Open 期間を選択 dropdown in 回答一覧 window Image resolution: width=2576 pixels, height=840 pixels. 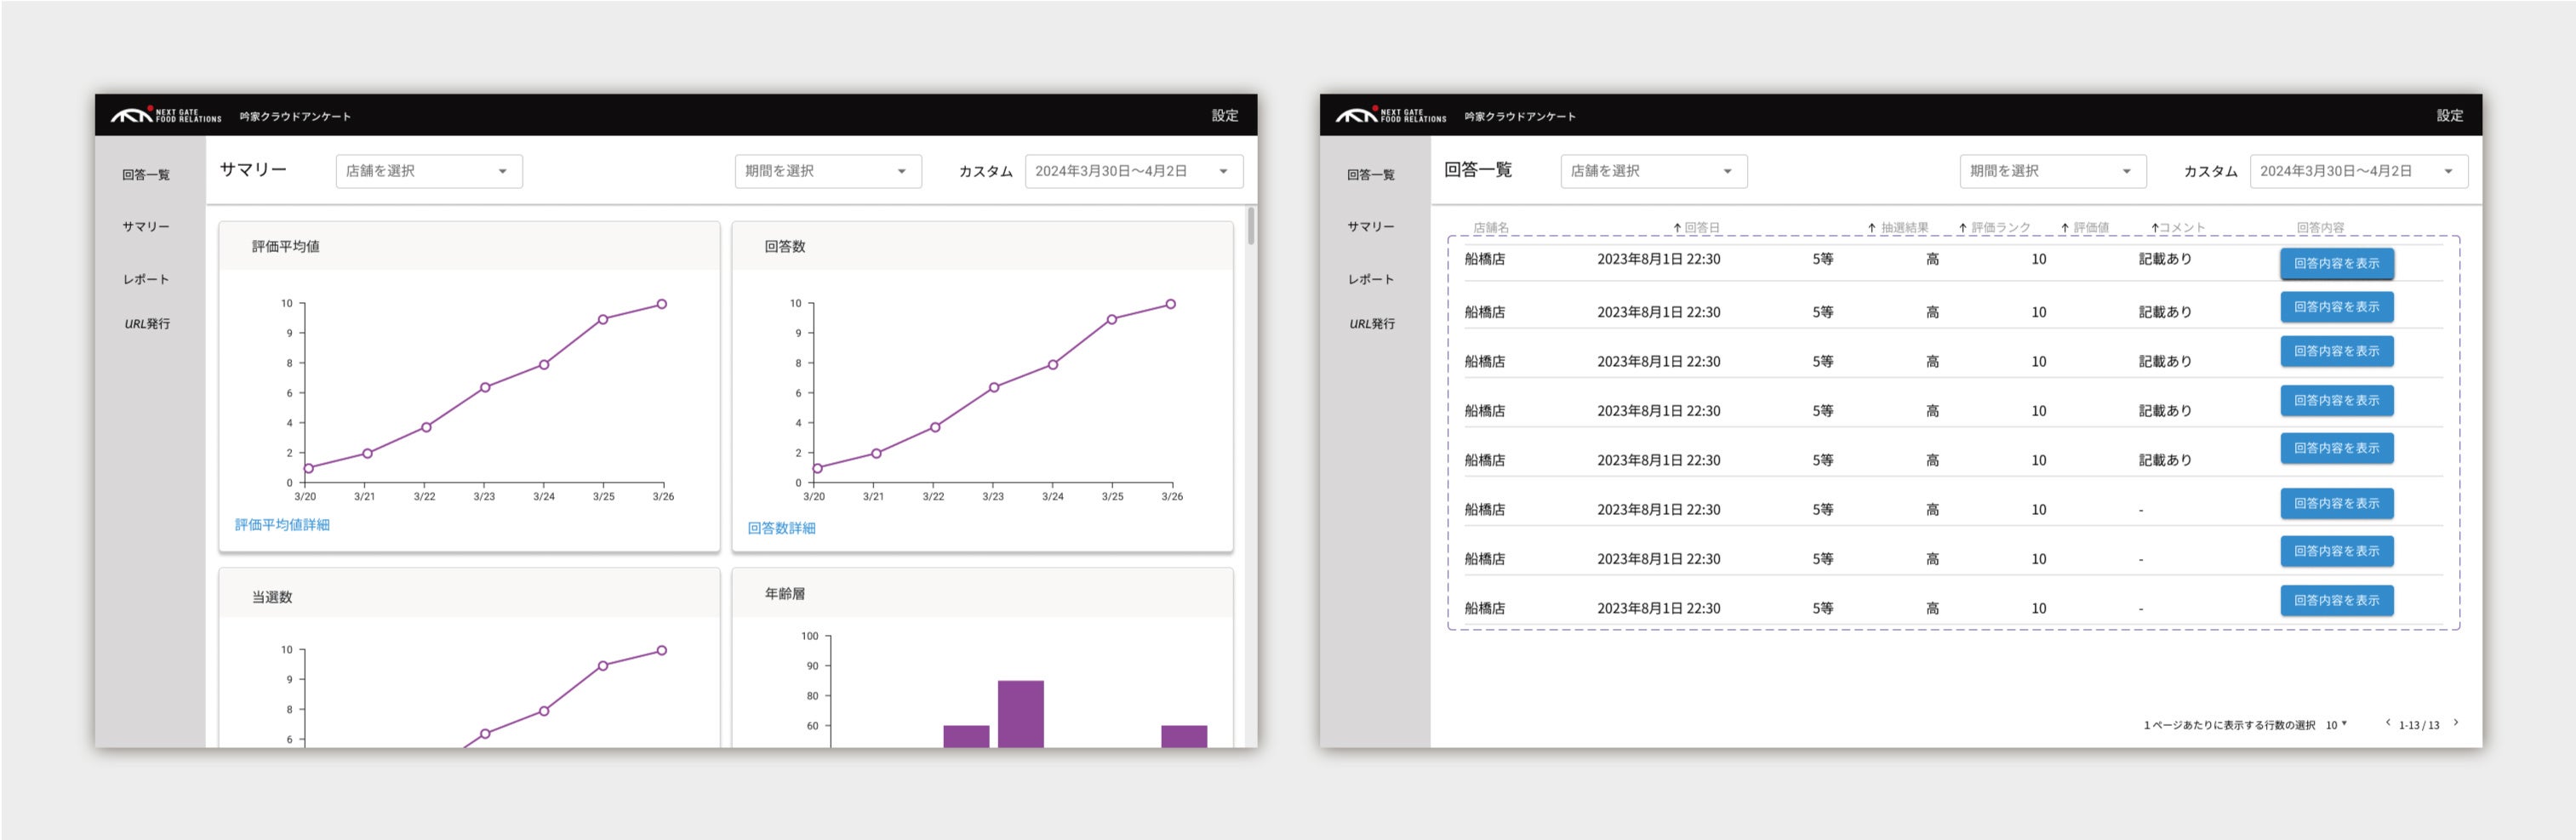[2053, 171]
